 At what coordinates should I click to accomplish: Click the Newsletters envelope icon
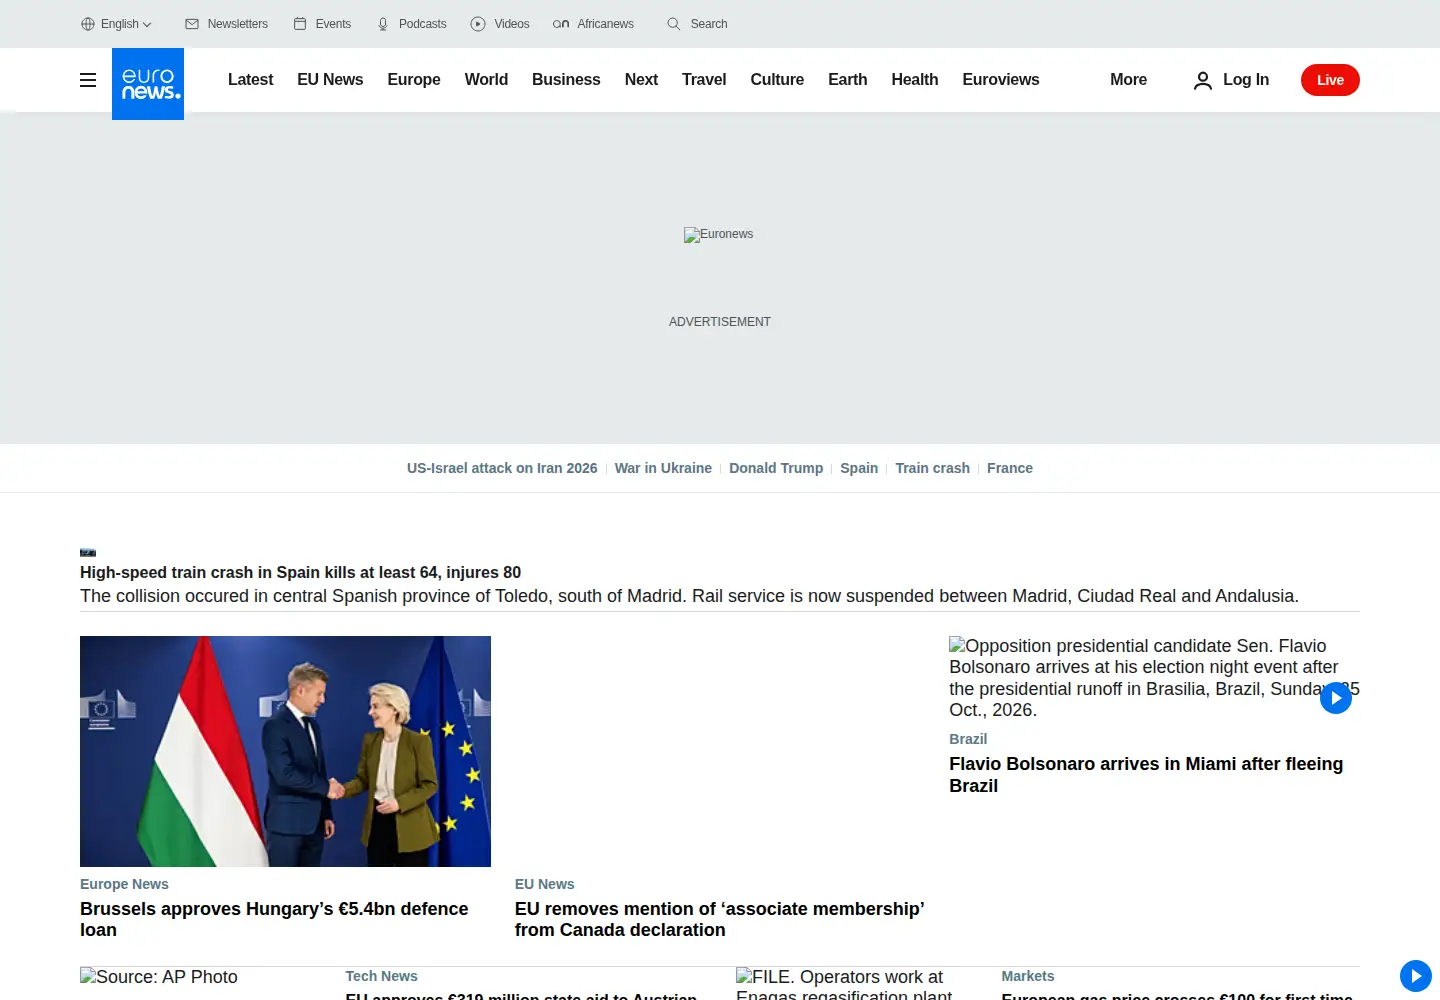192,24
